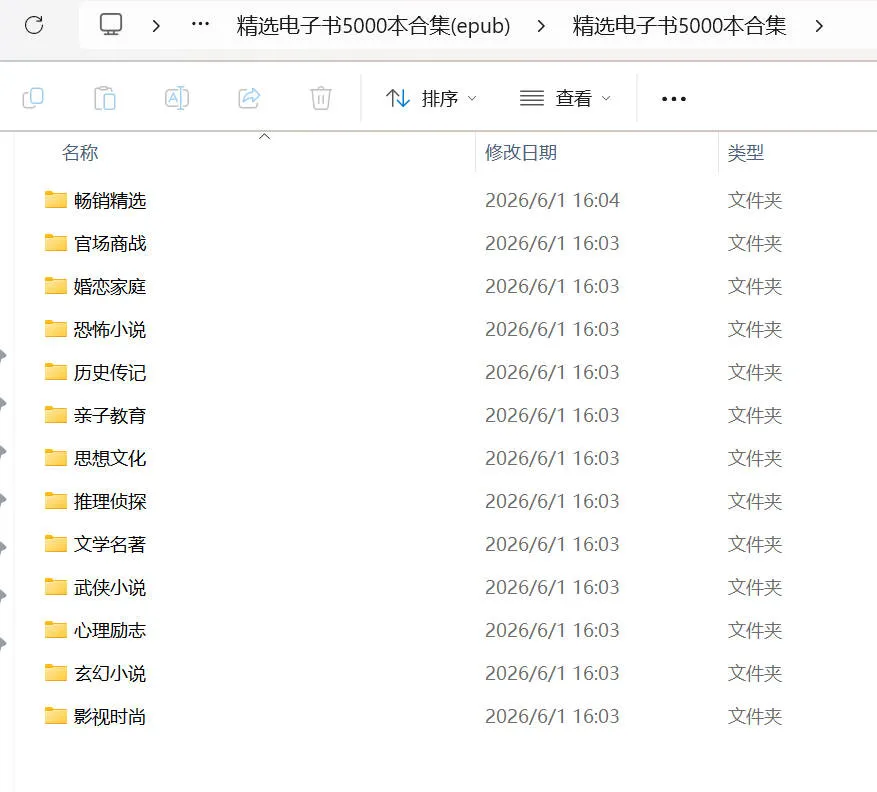Viewport: 877px width, 792px height.
Task: Click the folder icon of 历史传记
Action: (56, 371)
